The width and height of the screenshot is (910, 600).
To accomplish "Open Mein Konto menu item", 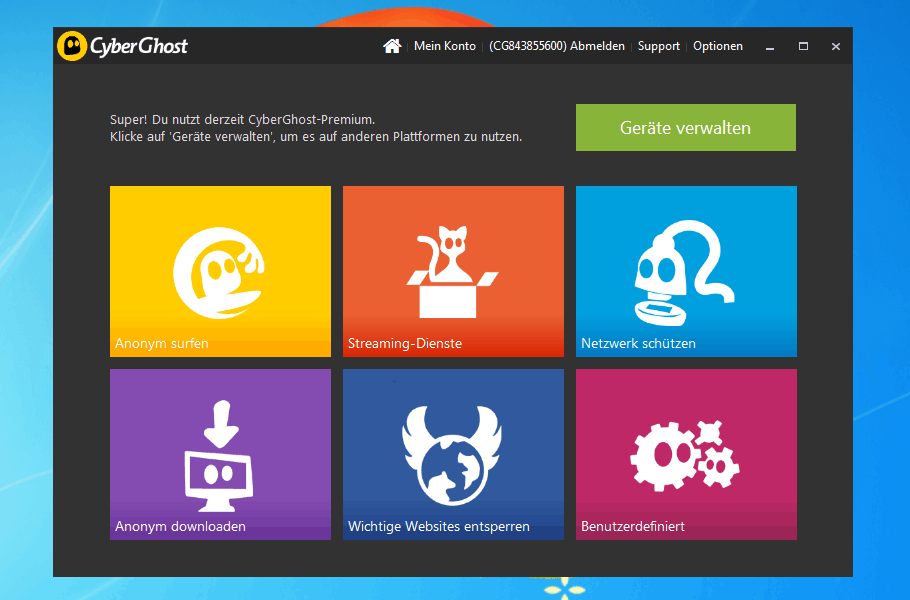I will point(445,46).
